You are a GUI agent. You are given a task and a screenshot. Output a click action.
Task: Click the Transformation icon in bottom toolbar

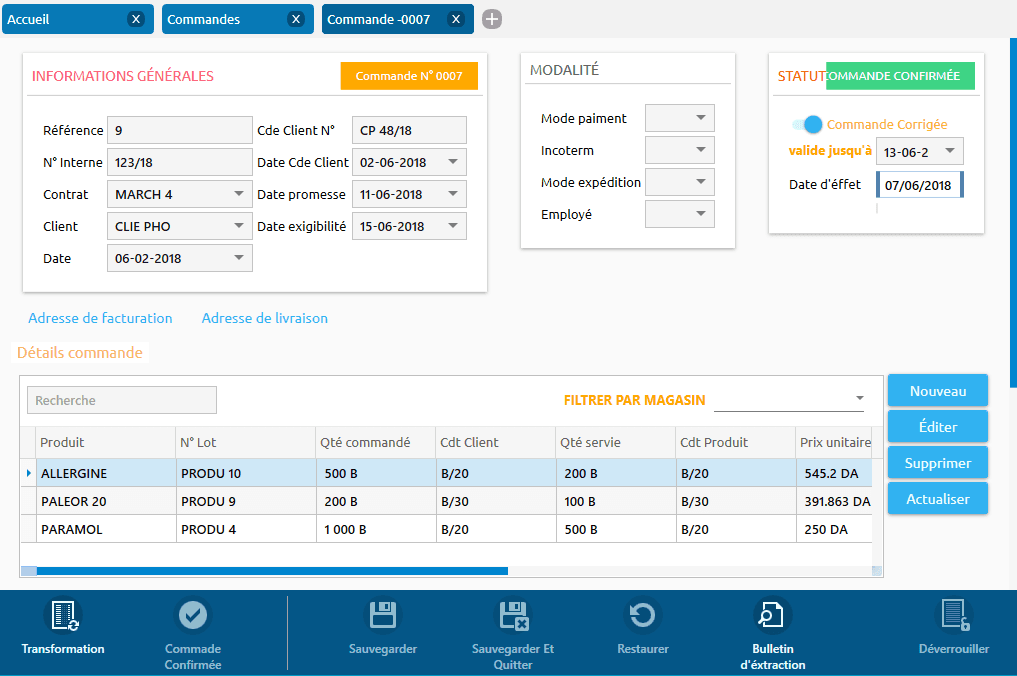tap(64, 615)
